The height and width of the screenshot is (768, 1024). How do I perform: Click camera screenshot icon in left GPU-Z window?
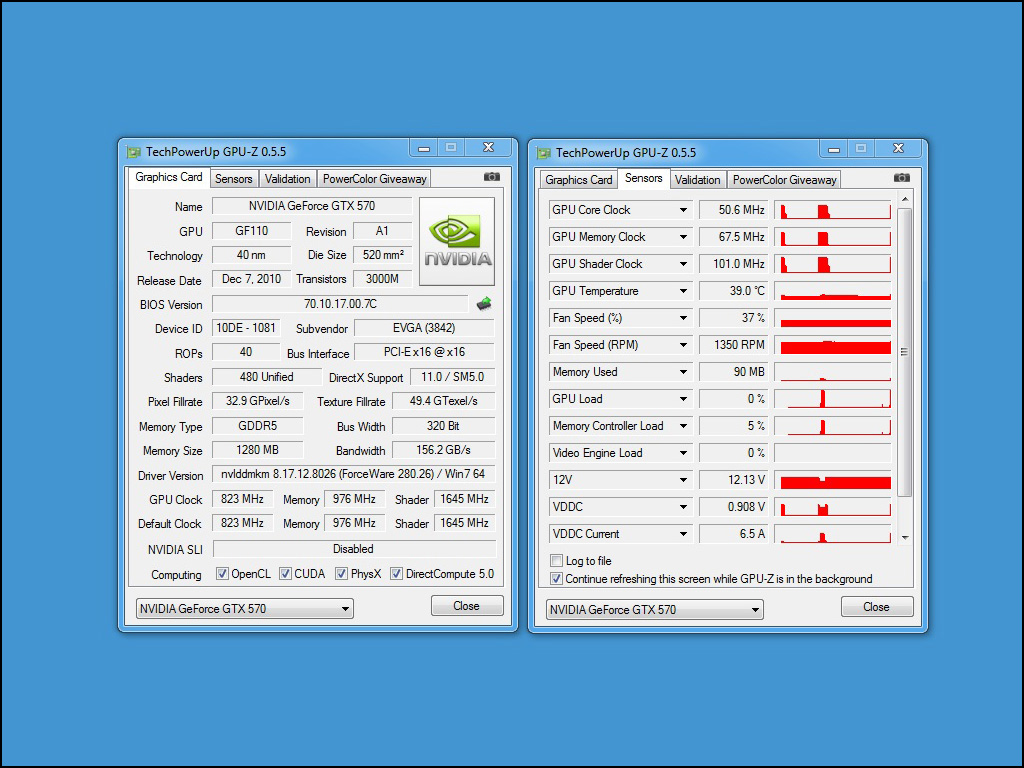[x=492, y=177]
